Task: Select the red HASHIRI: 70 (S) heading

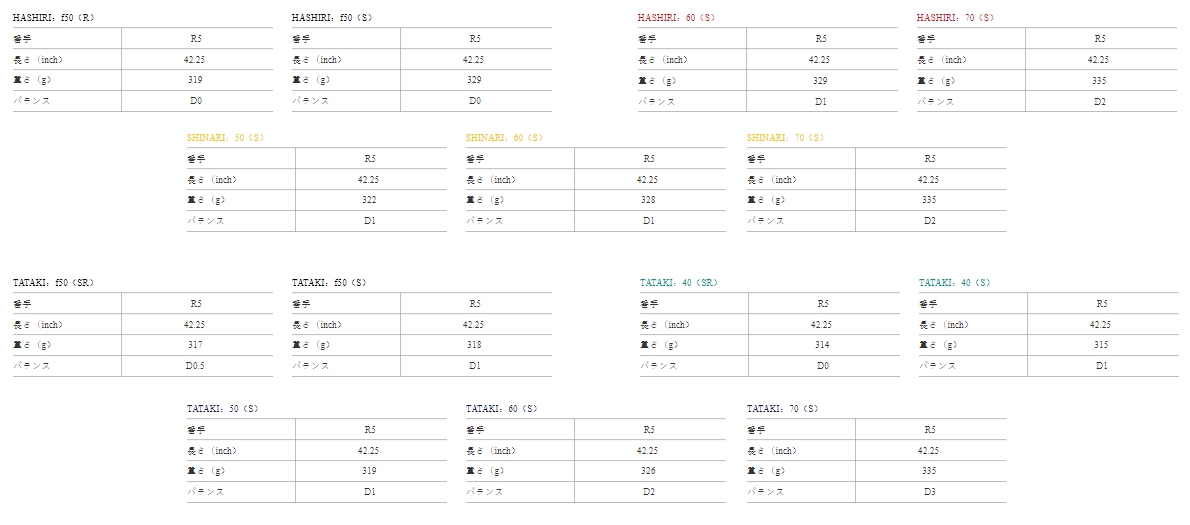Action: (x=955, y=17)
